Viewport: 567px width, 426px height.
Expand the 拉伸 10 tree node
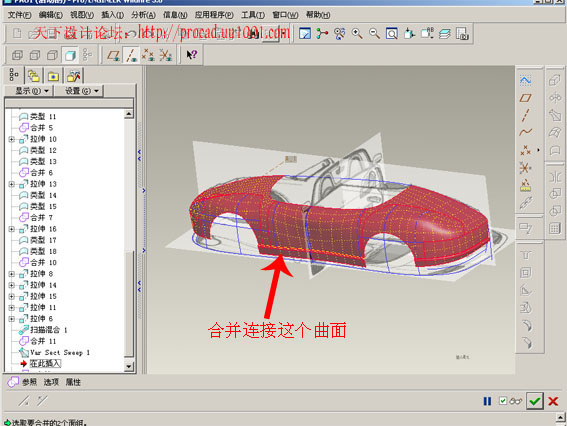11,139
